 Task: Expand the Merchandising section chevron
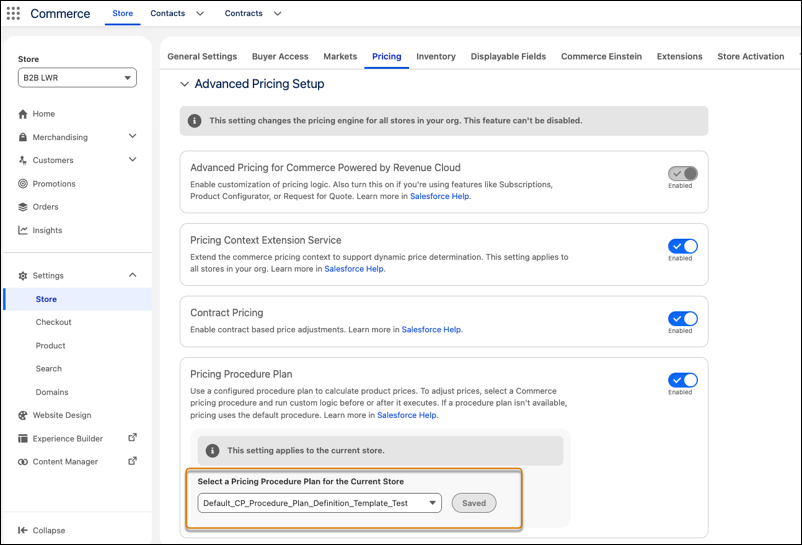(132, 136)
